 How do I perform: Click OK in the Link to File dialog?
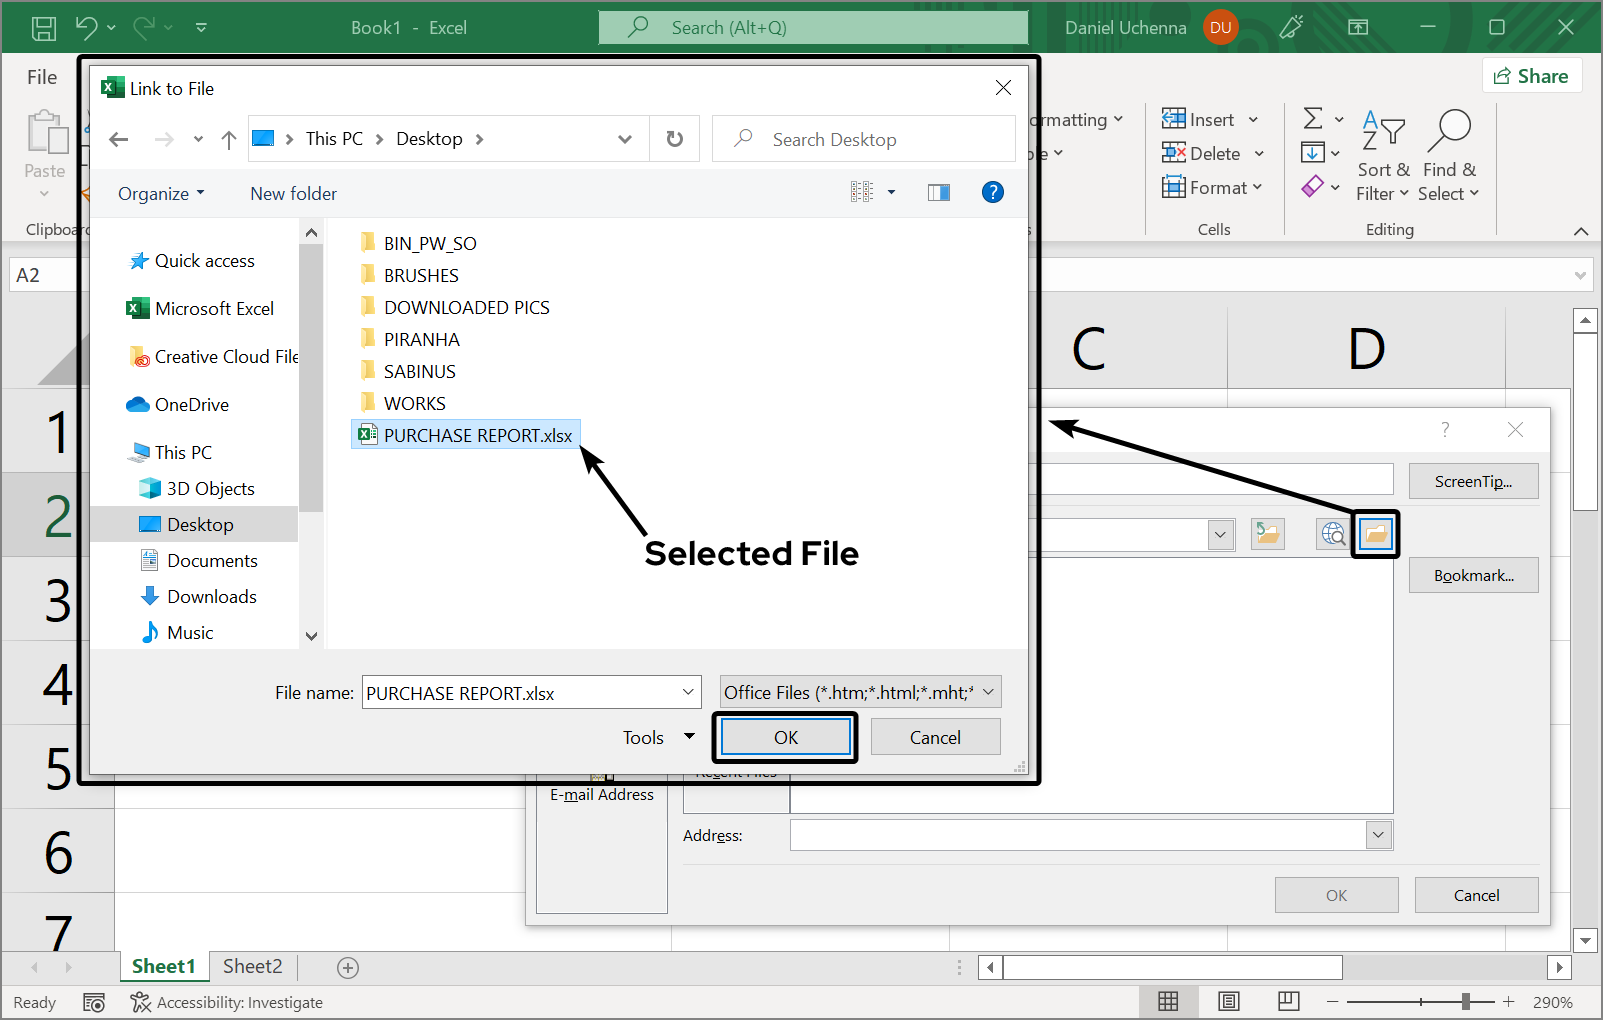tap(785, 738)
